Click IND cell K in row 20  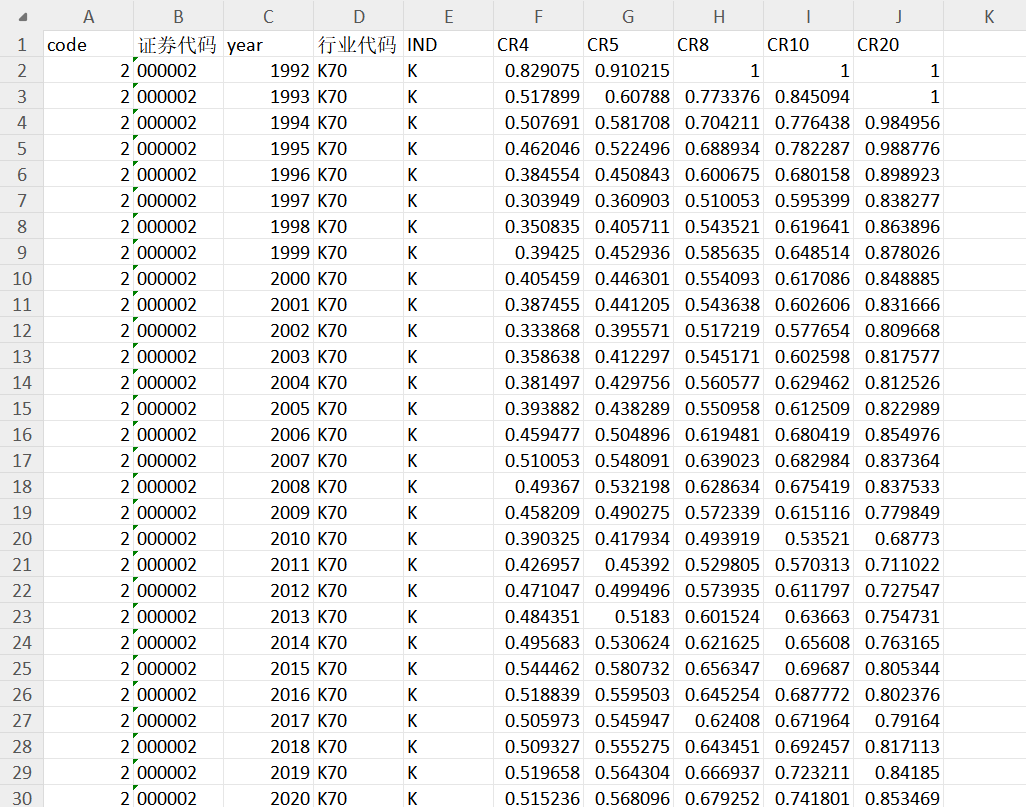[448, 539]
